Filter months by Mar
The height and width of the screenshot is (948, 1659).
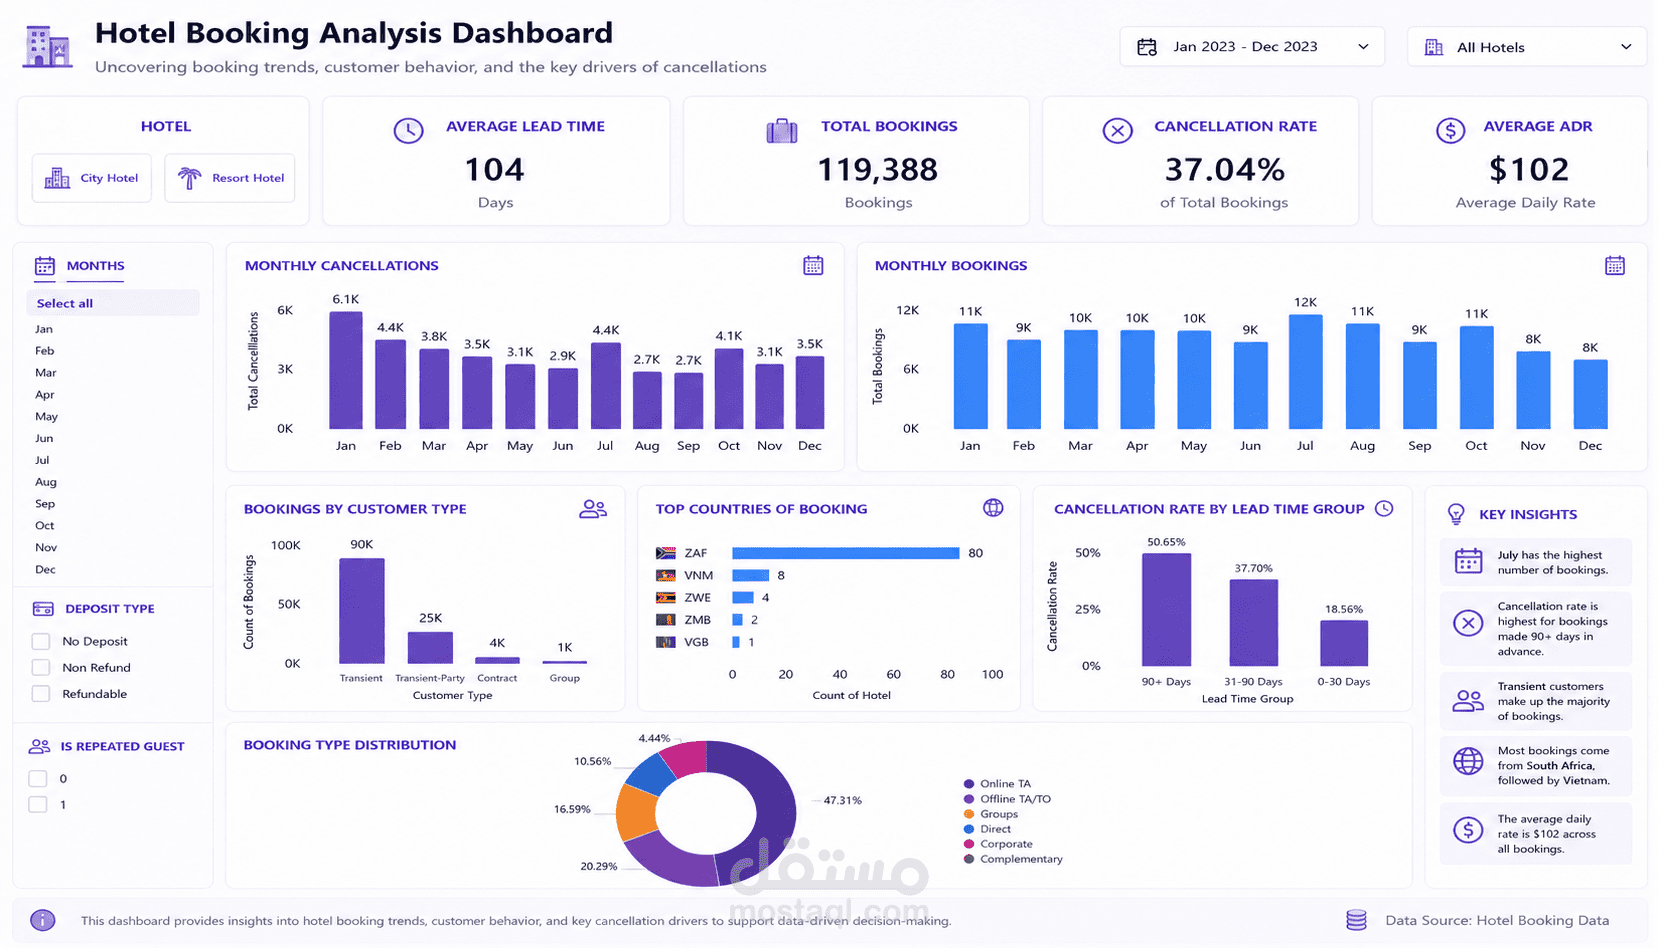pyautogui.click(x=46, y=373)
